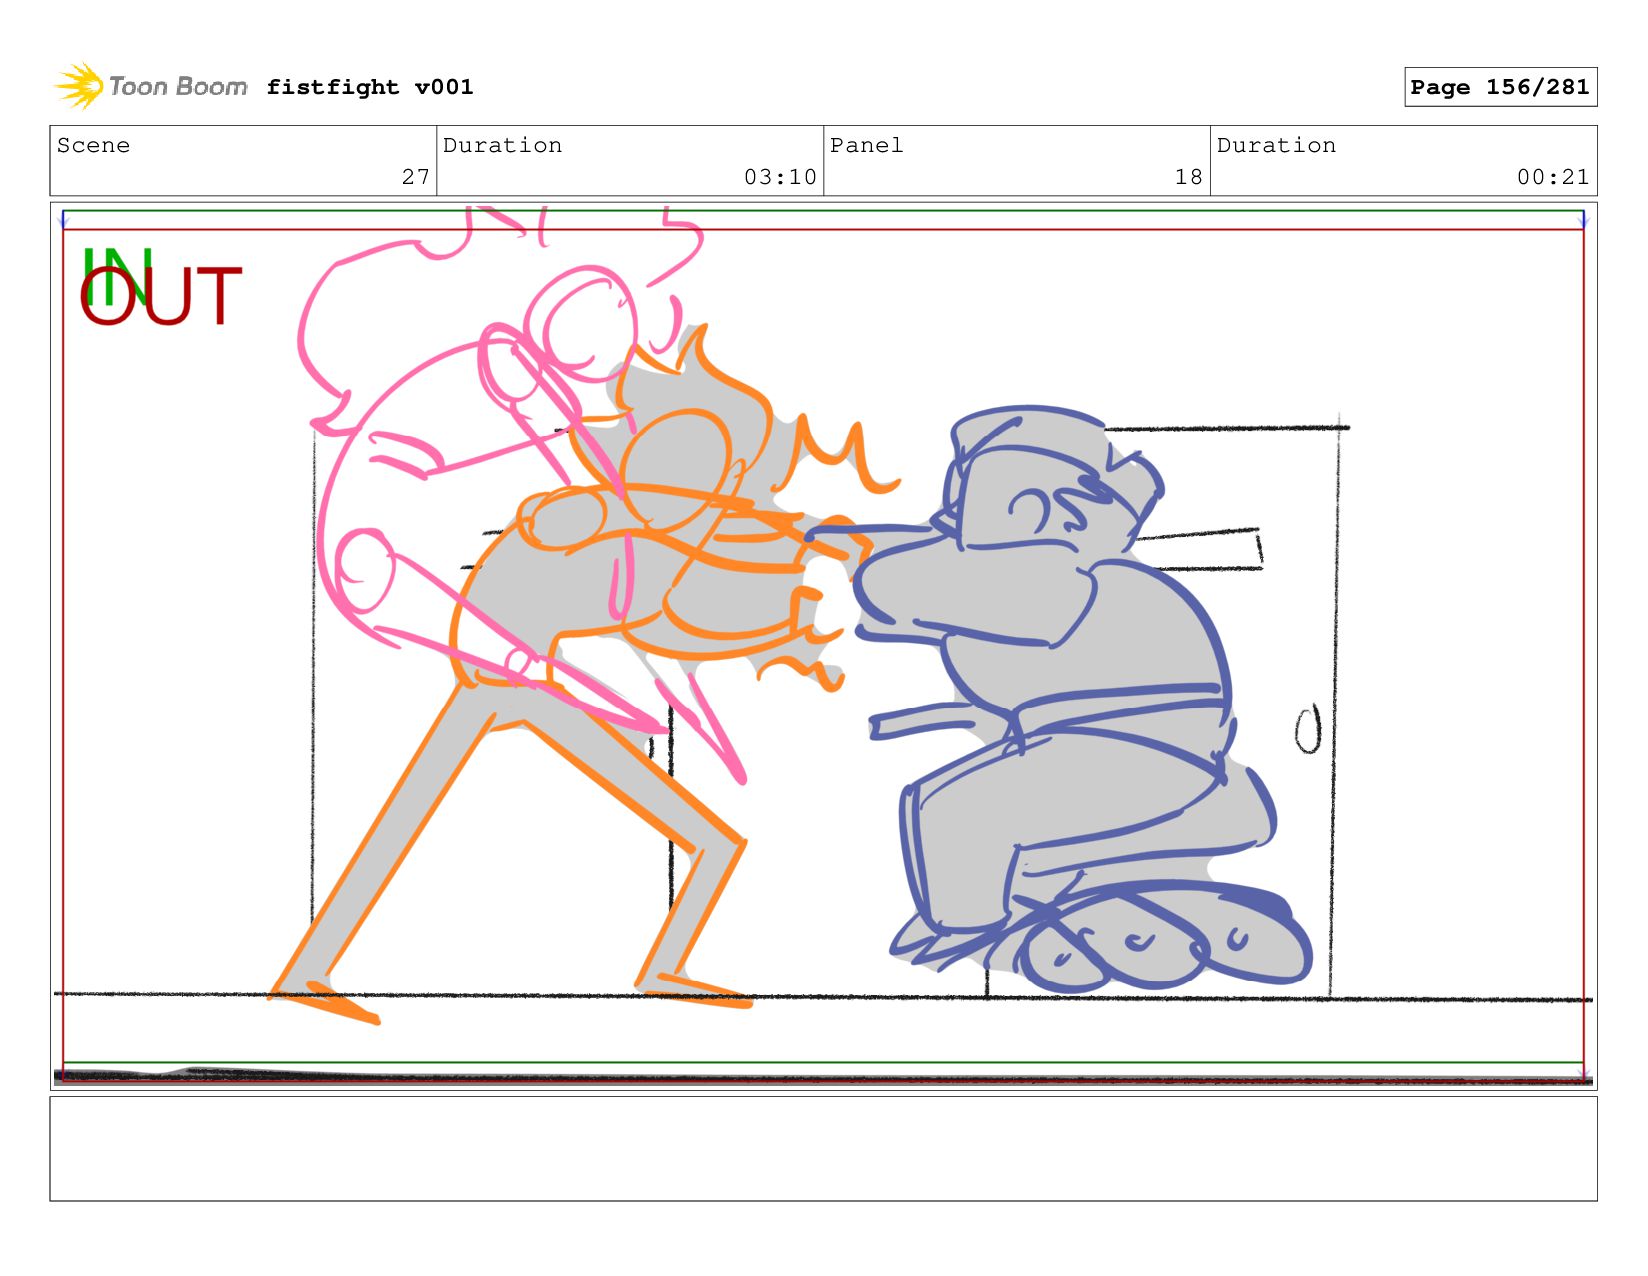This screenshot has height=1276, width=1648.
Task: Click the 'Page 156/281' page indicator
Action: tap(1500, 87)
